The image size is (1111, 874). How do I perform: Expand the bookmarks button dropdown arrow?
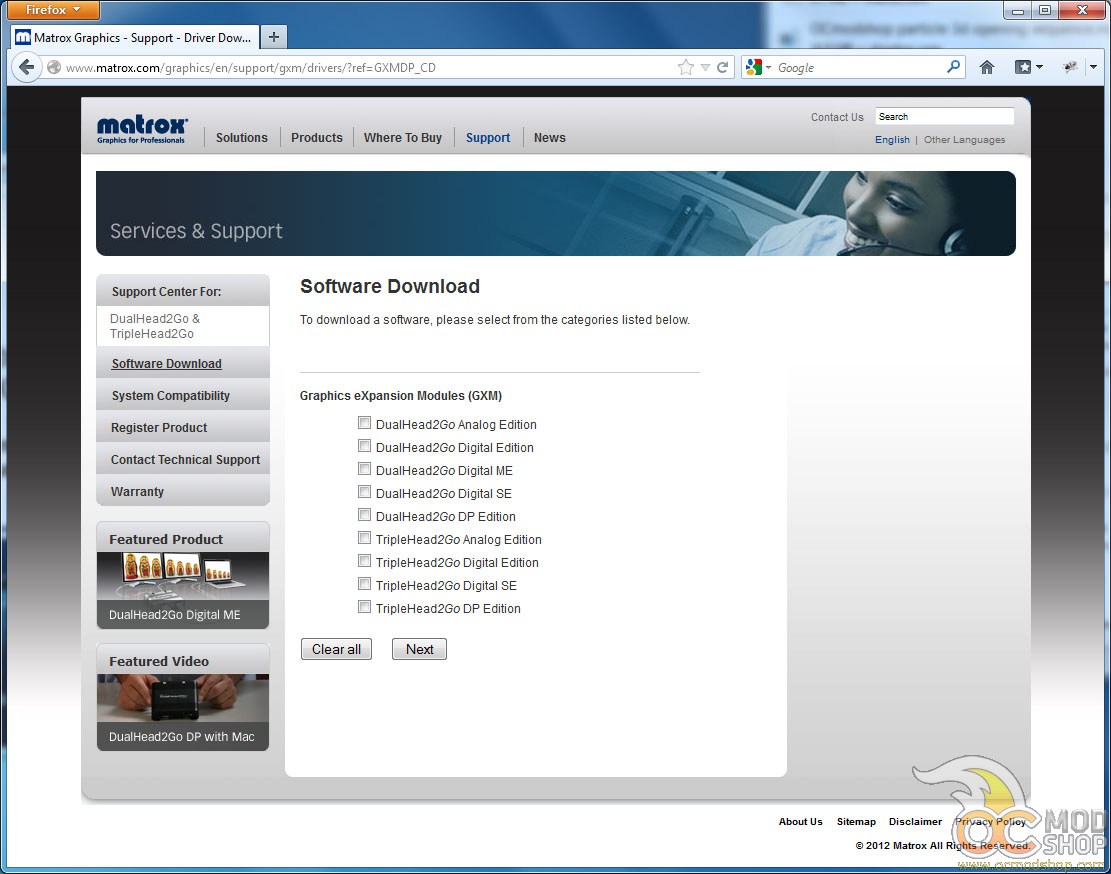point(1039,67)
